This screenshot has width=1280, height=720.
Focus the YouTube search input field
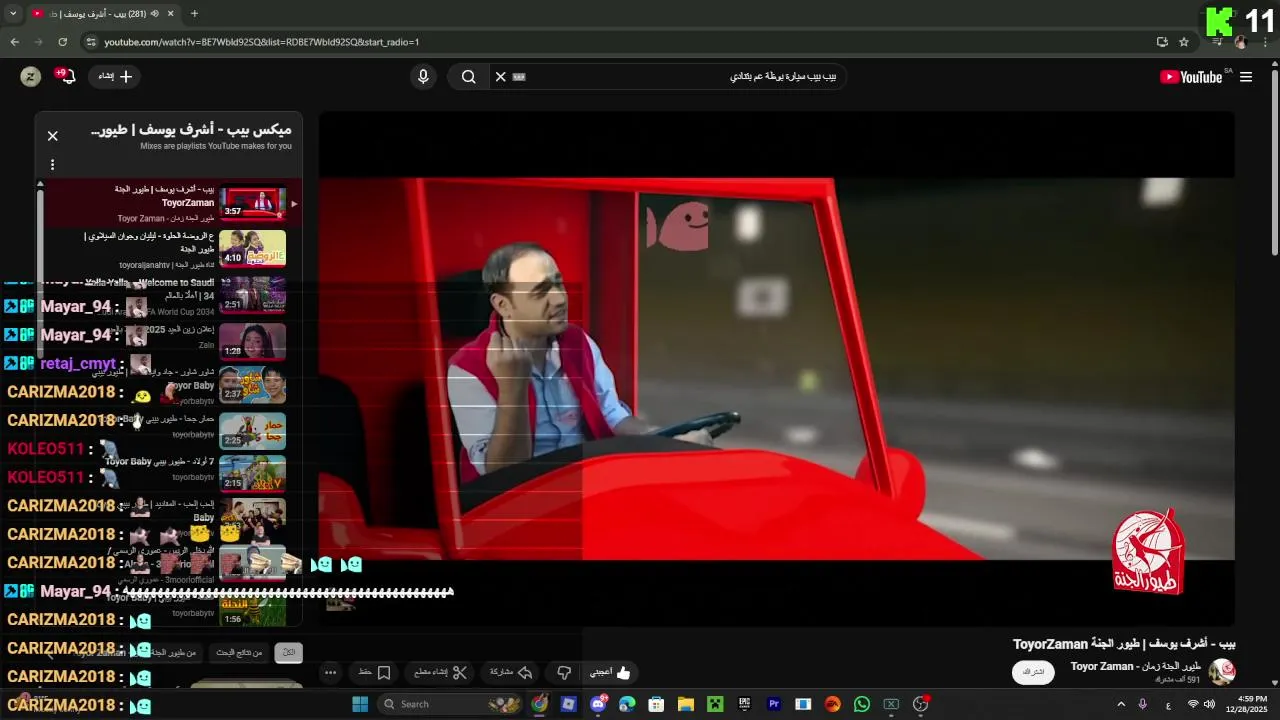pyautogui.click(x=683, y=77)
